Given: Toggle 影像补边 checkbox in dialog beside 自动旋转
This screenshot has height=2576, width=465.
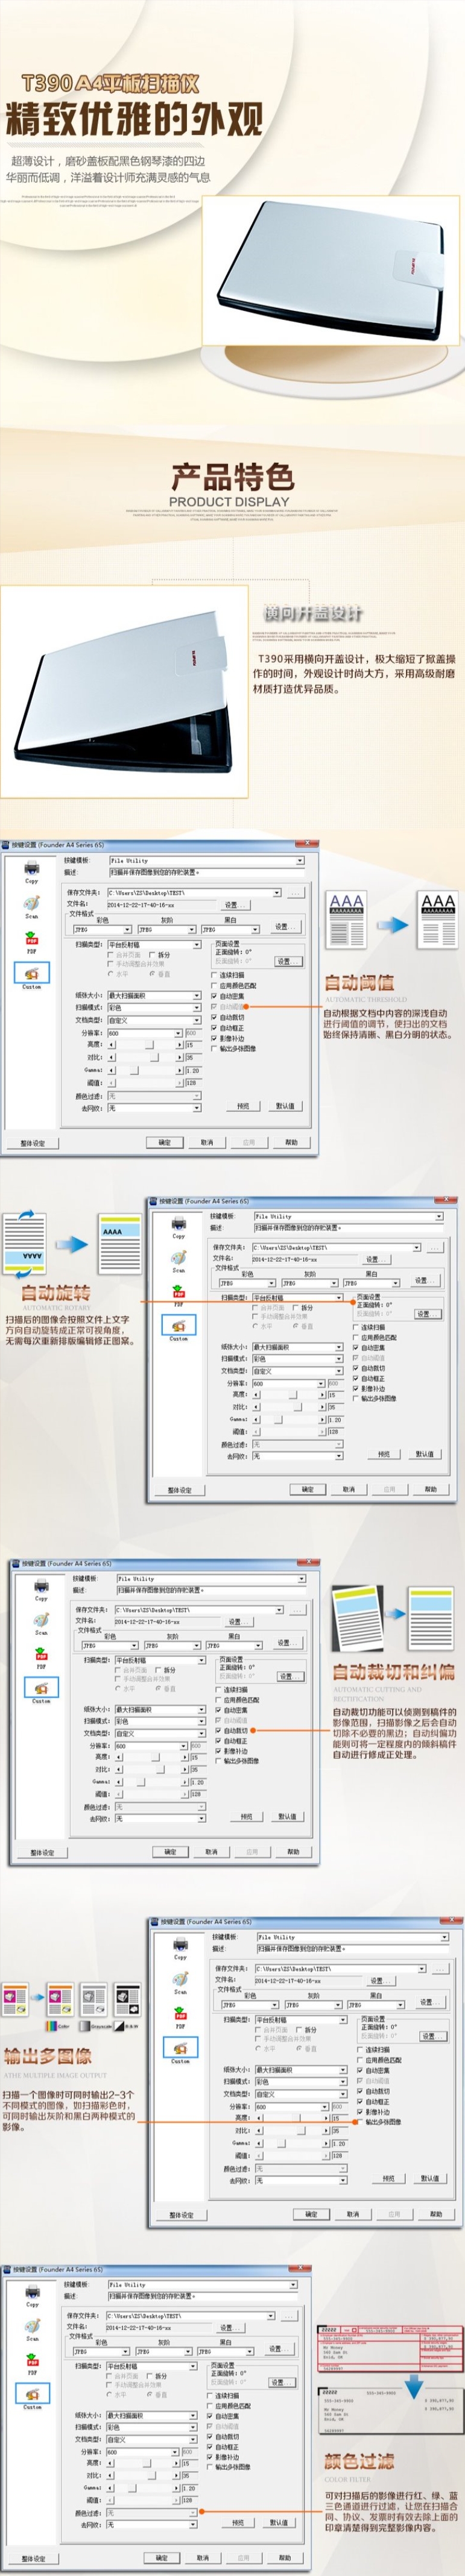Looking at the screenshot, I should tap(355, 1388).
